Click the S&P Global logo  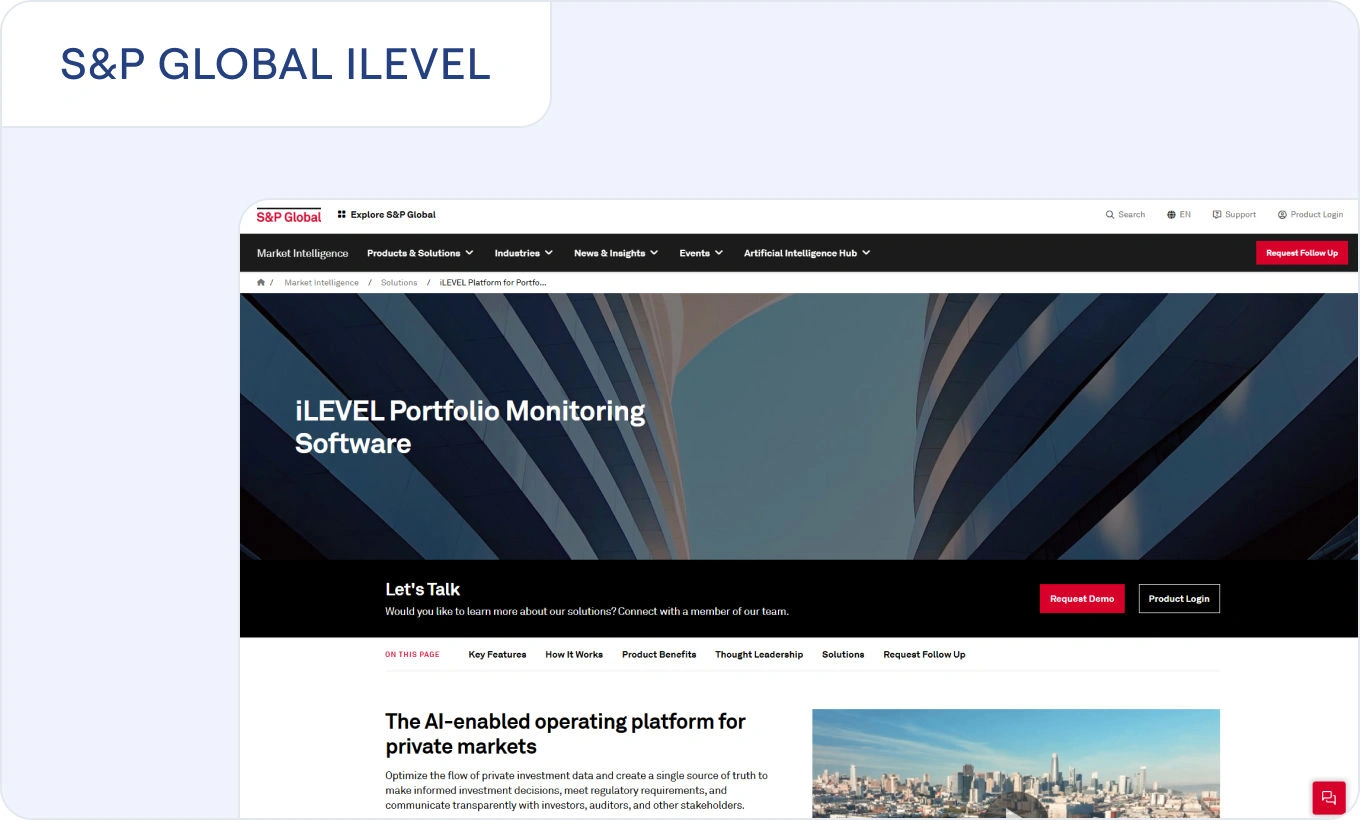289,215
